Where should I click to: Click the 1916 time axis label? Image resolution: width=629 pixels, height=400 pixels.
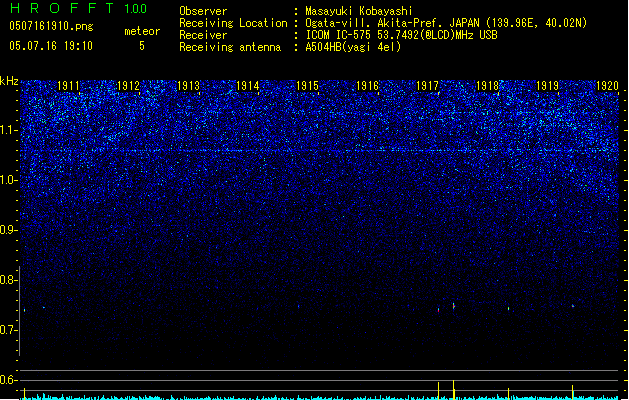click(367, 86)
